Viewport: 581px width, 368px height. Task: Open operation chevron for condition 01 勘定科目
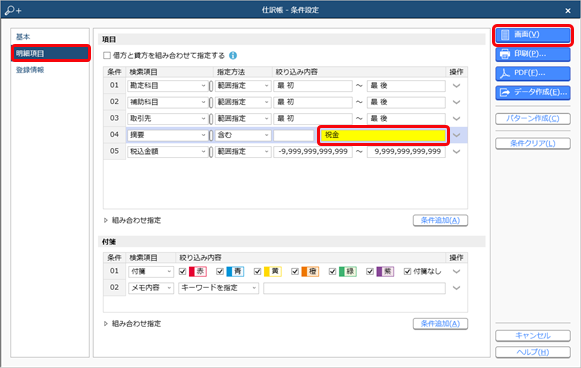(x=456, y=86)
